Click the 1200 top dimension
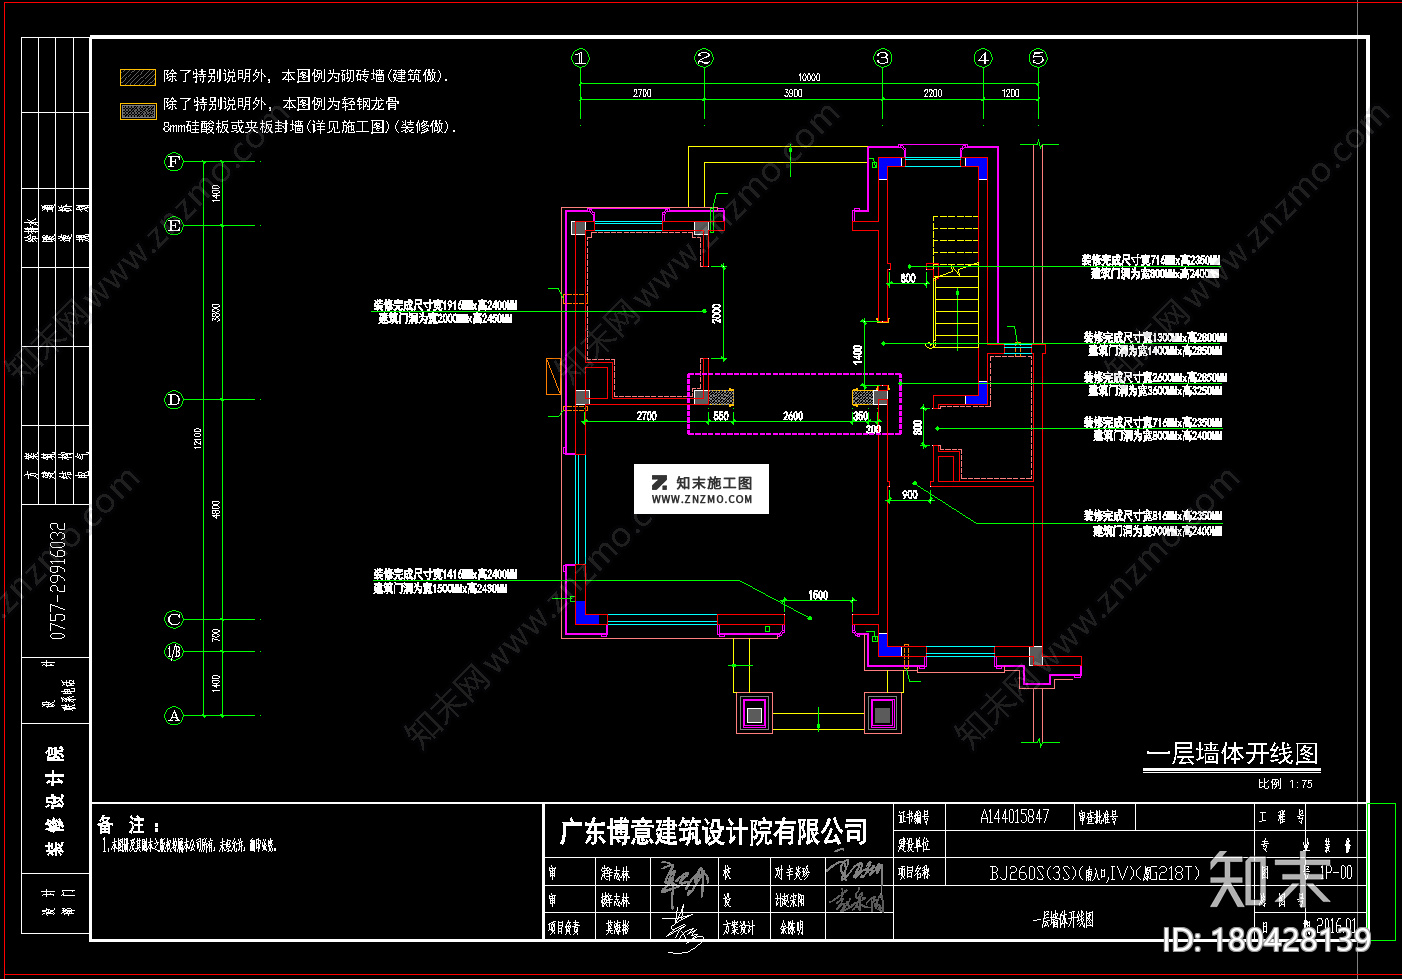This screenshot has width=1402, height=979. 1010,93
